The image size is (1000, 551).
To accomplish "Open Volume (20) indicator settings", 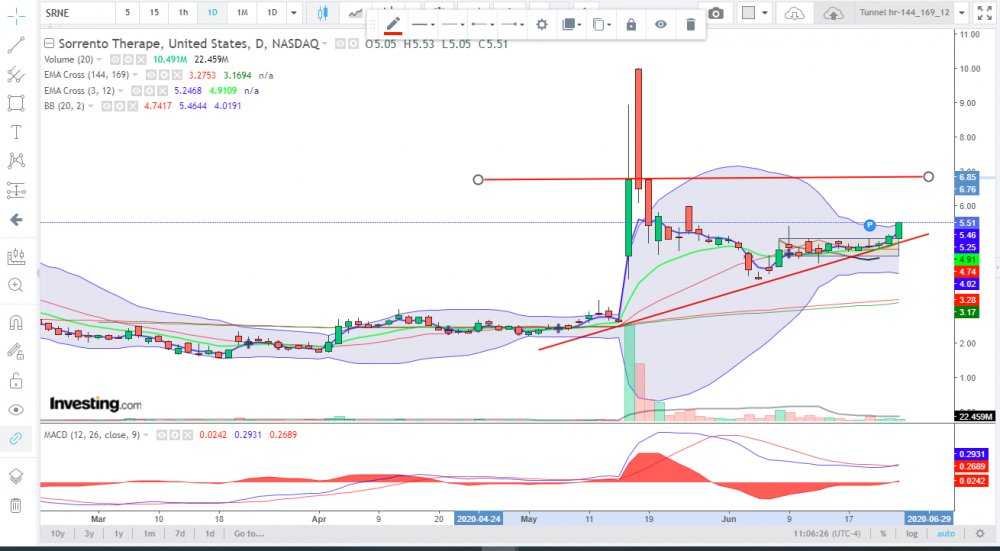I will [127, 59].
